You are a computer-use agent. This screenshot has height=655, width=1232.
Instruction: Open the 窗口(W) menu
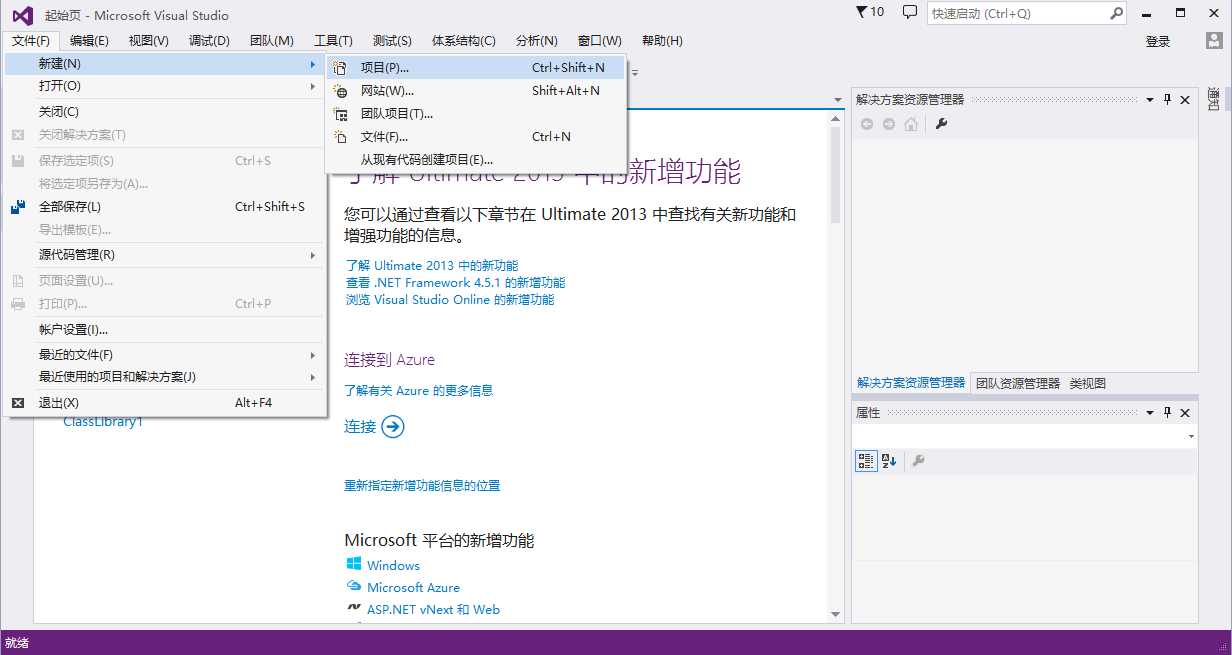pyautogui.click(x=599, y=41)
